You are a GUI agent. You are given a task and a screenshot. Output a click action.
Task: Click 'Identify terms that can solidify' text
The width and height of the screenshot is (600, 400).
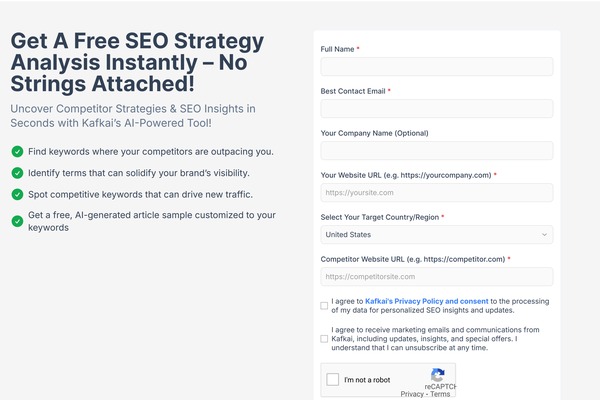[x=139, y=173]
